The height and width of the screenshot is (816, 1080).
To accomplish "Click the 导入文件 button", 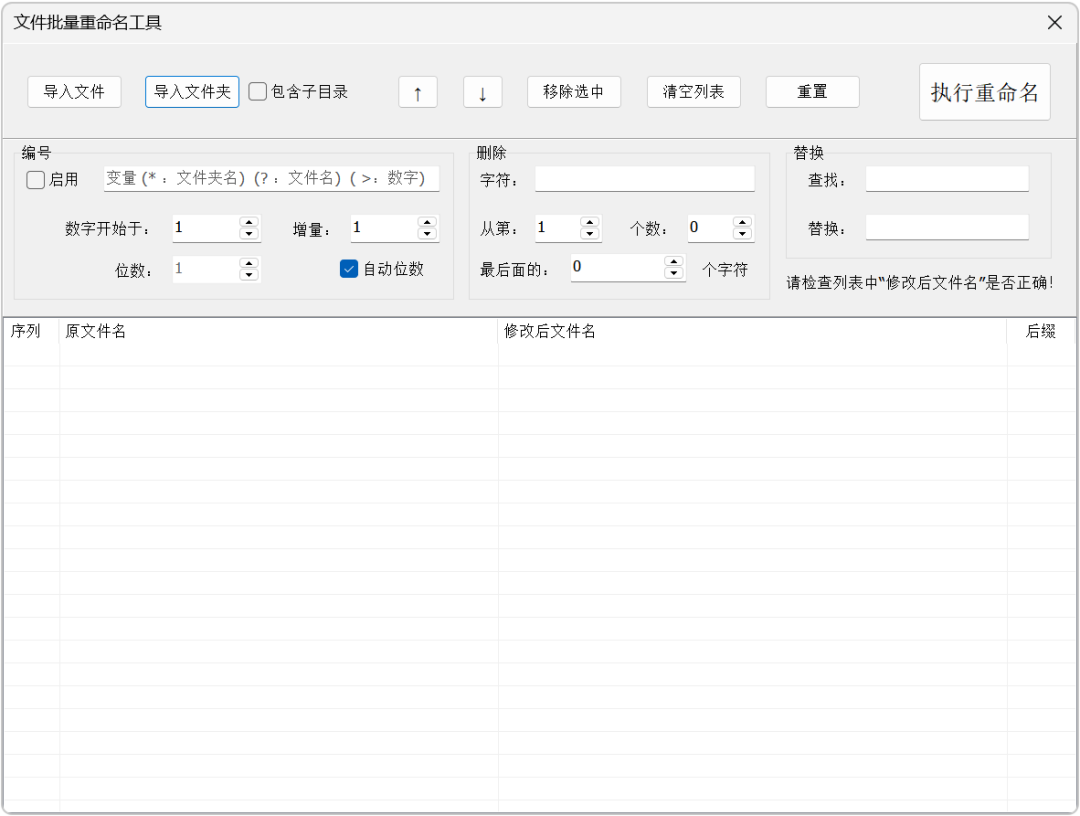I will (74, 92).
